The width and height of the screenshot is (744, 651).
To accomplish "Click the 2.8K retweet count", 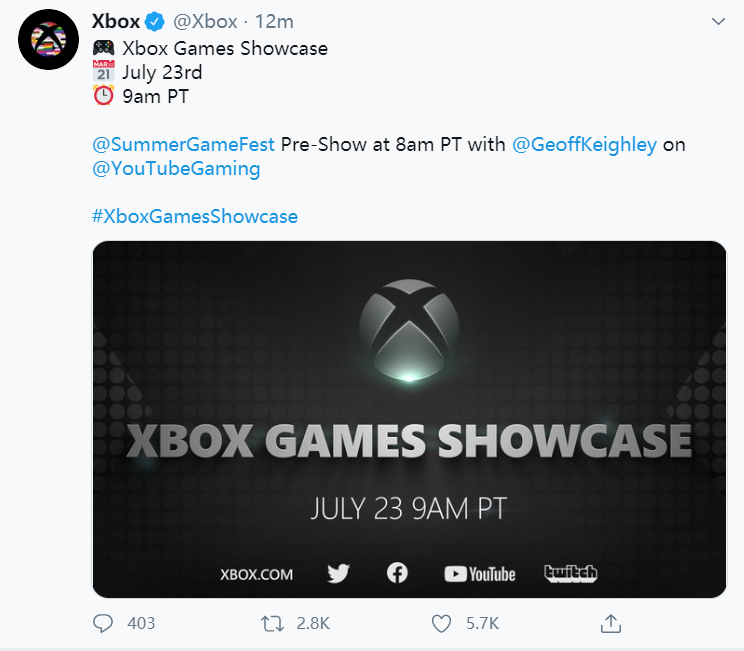I will [313, 623].
